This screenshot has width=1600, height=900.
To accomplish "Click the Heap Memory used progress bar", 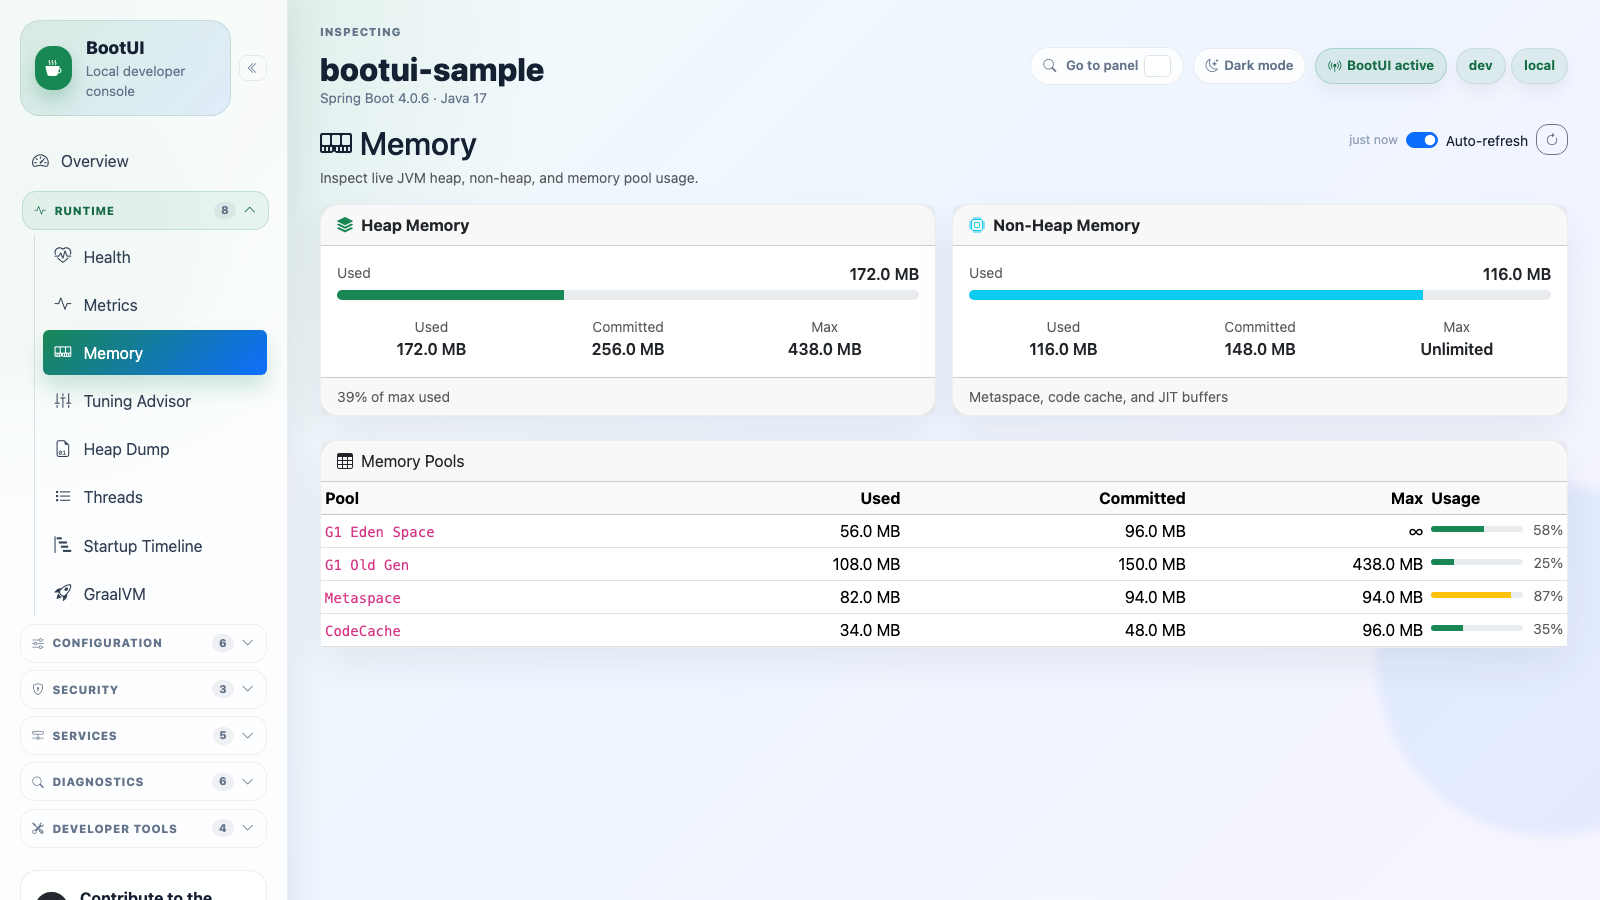I will [x=628, y=295].
